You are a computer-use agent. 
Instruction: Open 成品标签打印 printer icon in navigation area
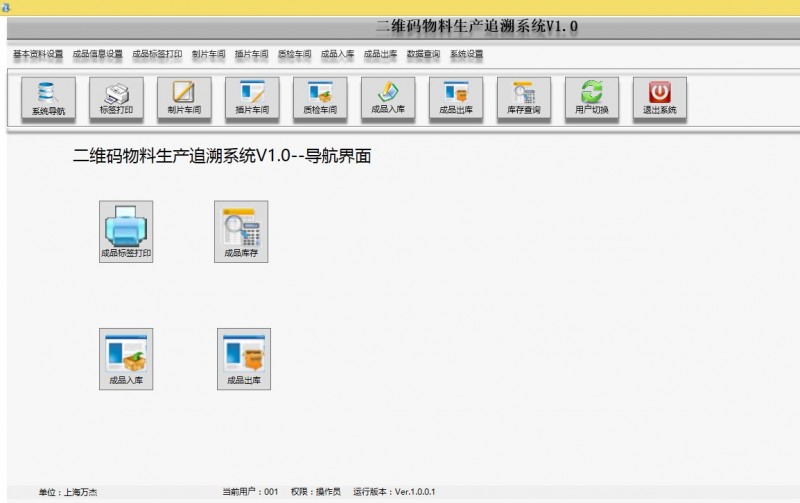point(126,231)
